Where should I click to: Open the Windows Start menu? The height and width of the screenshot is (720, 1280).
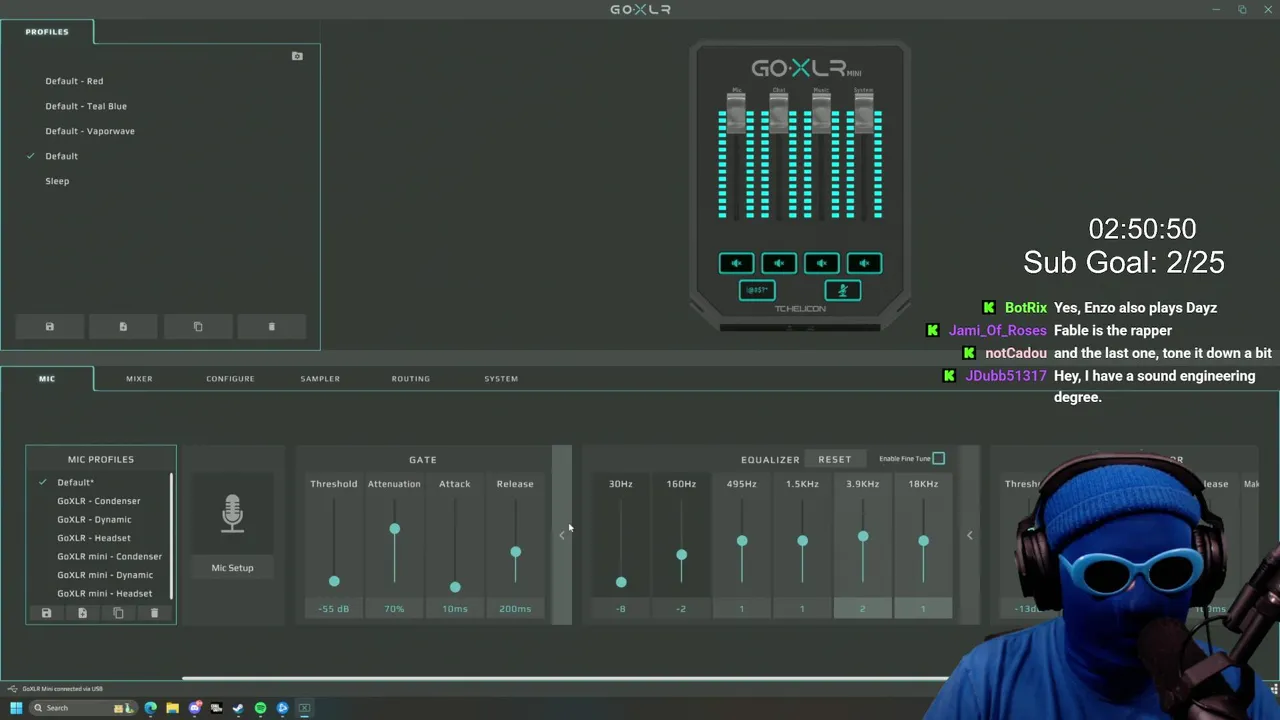(x=16, y=708)
